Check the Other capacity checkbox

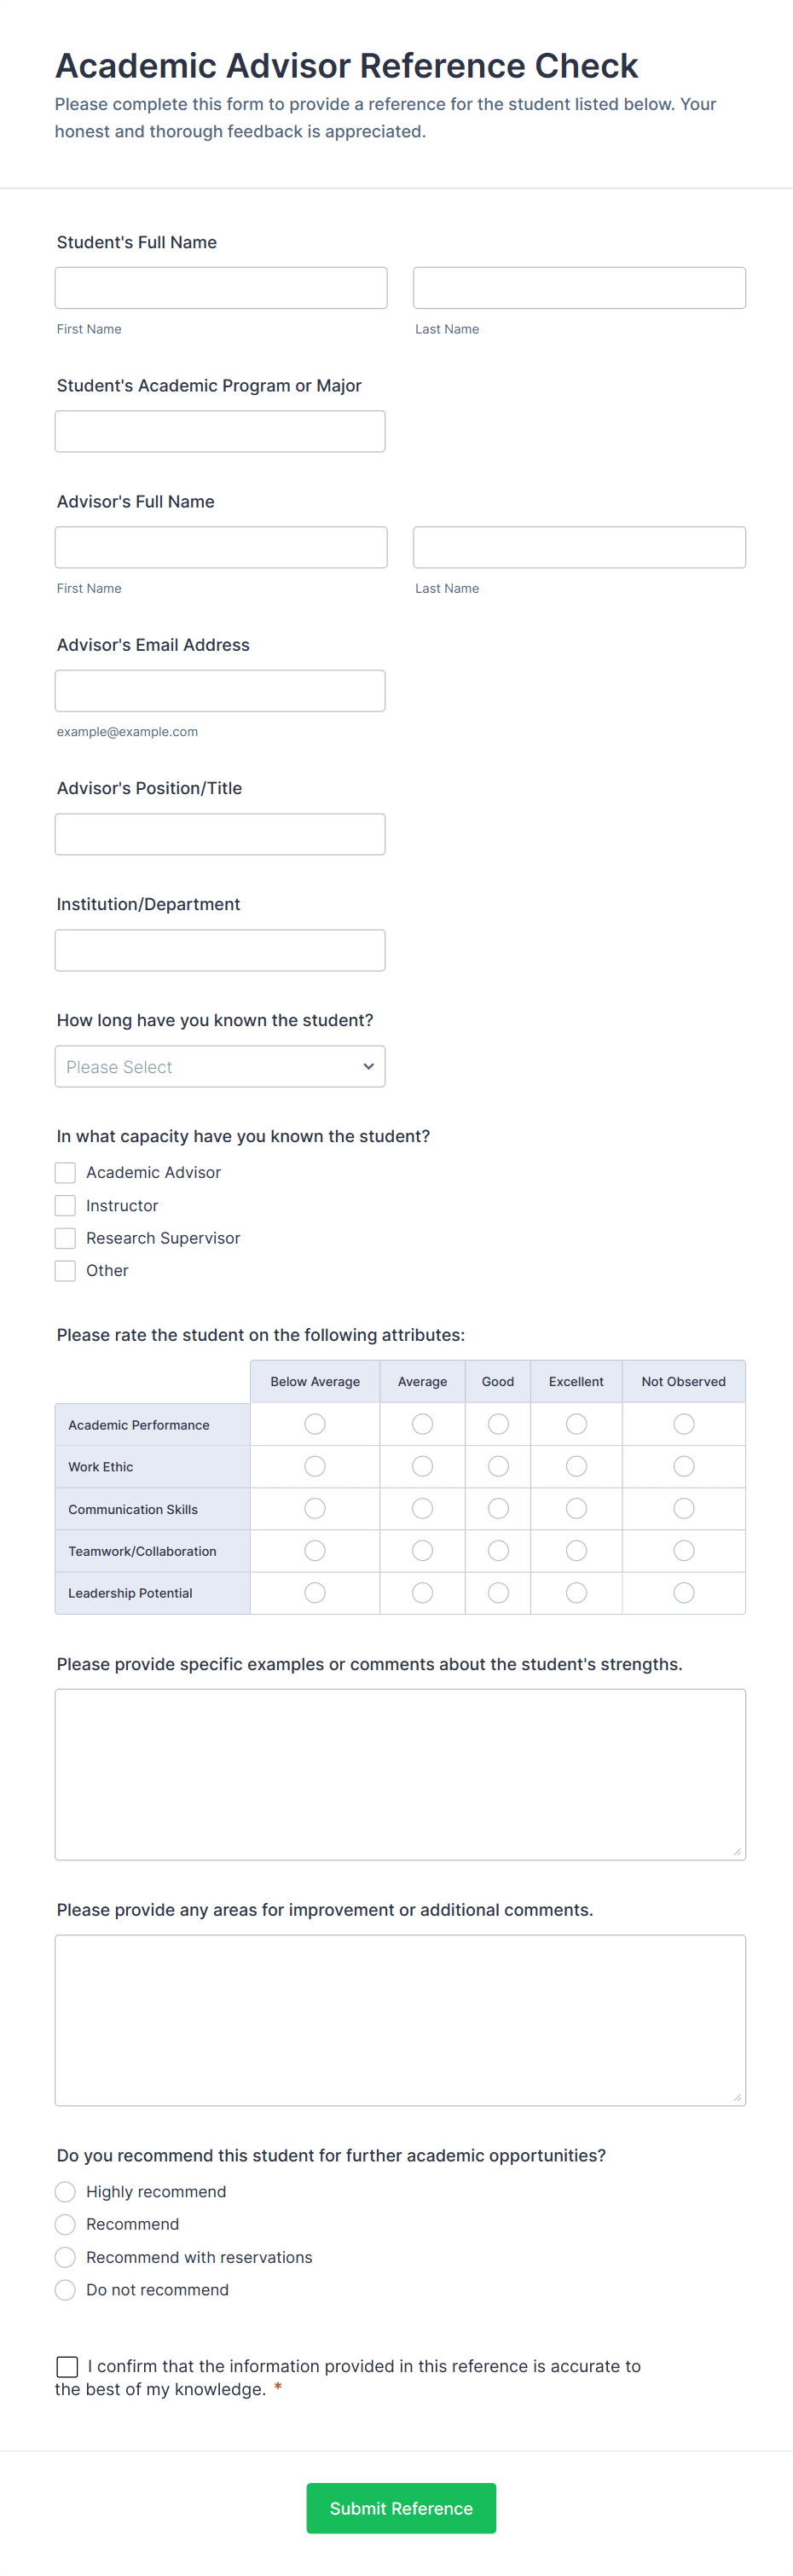pyautogui.click(x=65, y=1270)
